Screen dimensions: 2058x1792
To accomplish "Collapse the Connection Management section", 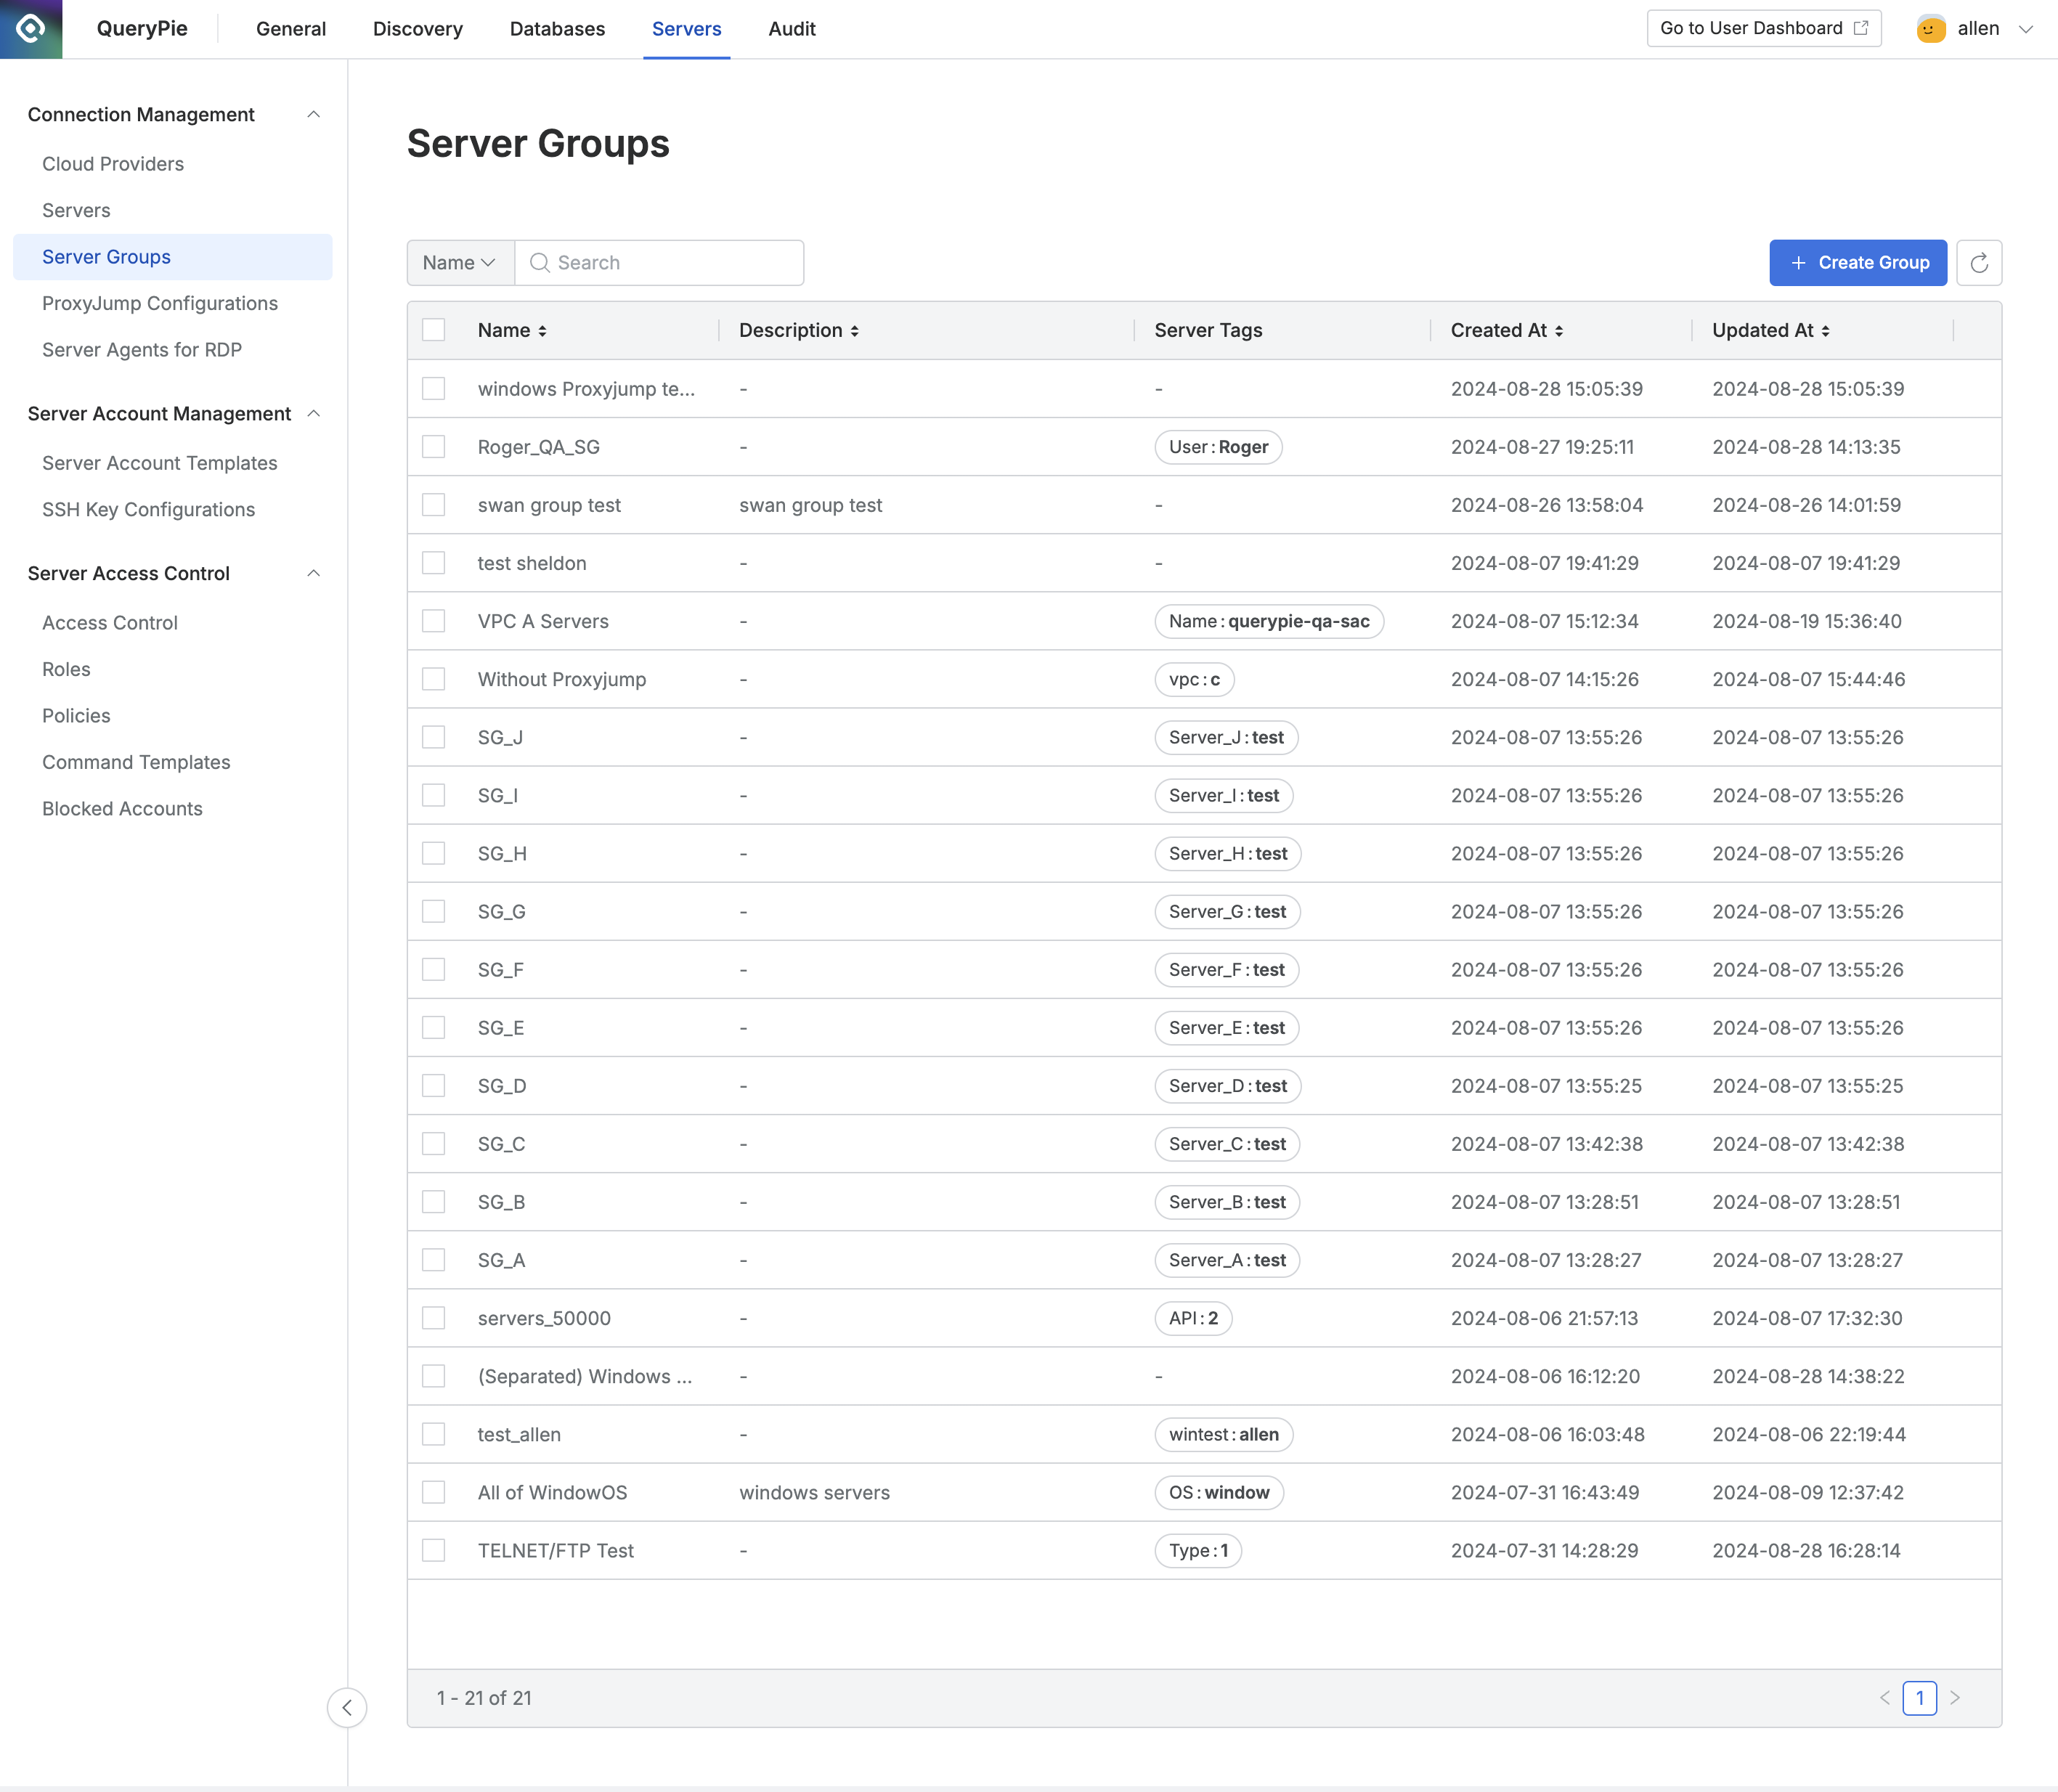I will tap(313, 115).
